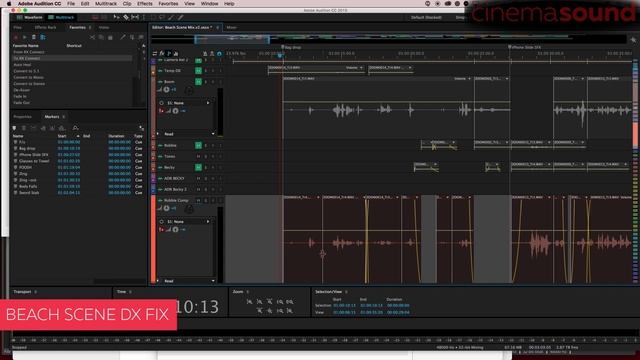Open the Effects menu
640x360 pixels.
[144, 4]
